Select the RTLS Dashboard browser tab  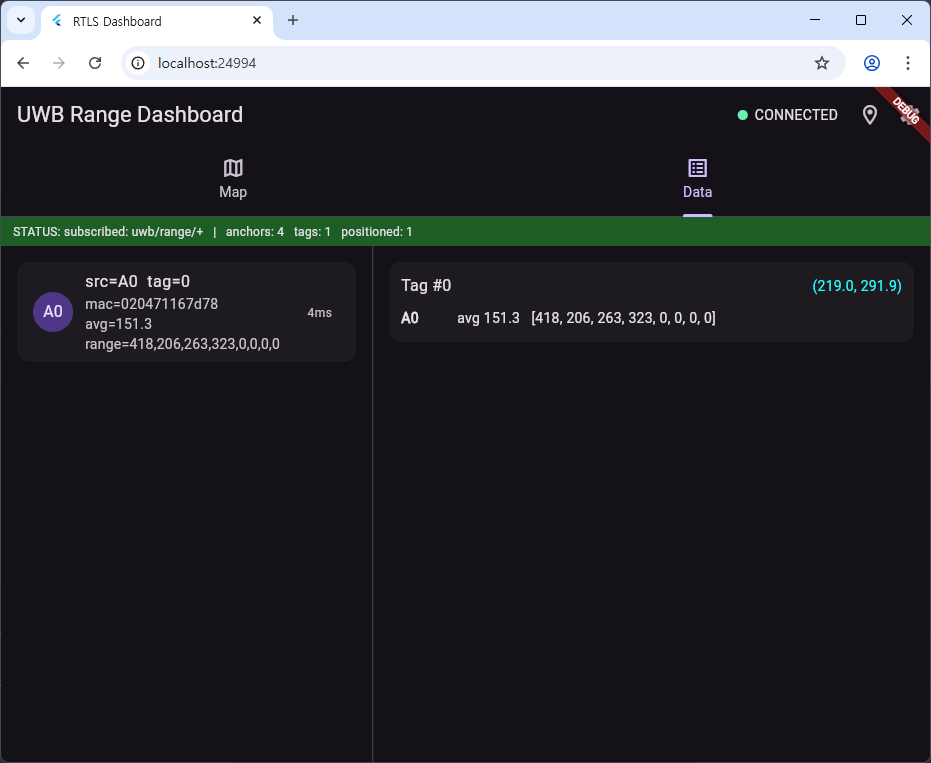pyautogui.click(x=157, y=21)
